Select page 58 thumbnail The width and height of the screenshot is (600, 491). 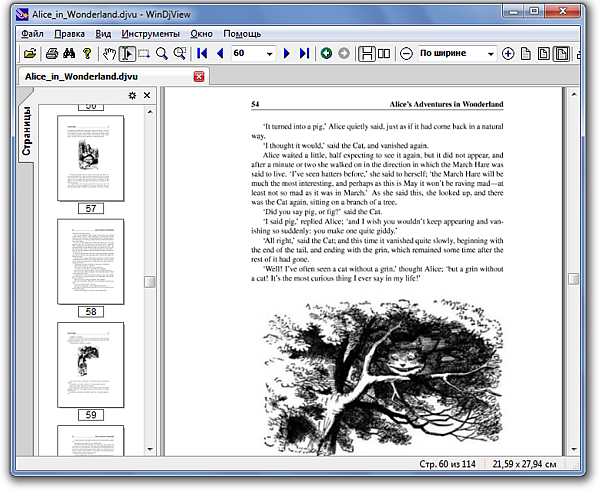tap(91, 262)
